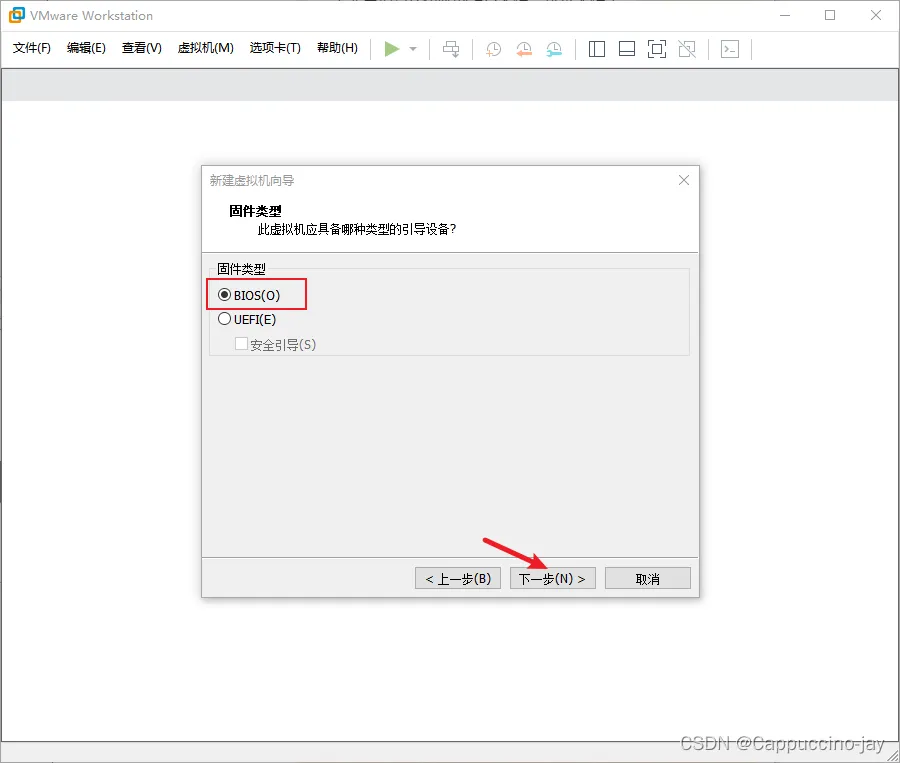Enter full screen mode icon
Image resolution: width=900 pixels, height=763 pixels.
[657, 49]
